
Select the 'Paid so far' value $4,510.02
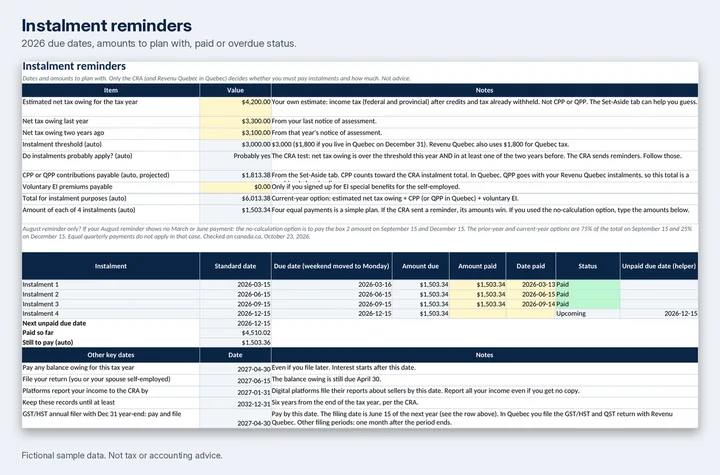[236, 333]
